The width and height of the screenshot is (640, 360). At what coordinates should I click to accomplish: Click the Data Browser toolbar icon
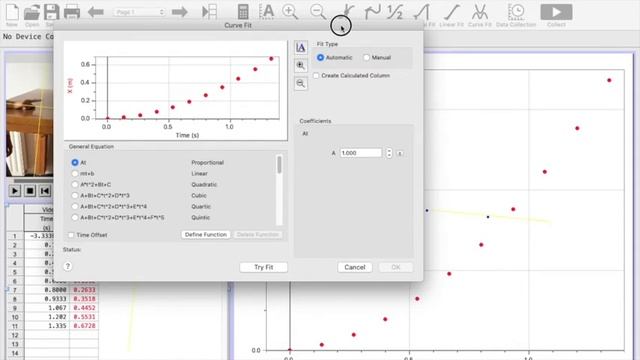pos(209,12)
